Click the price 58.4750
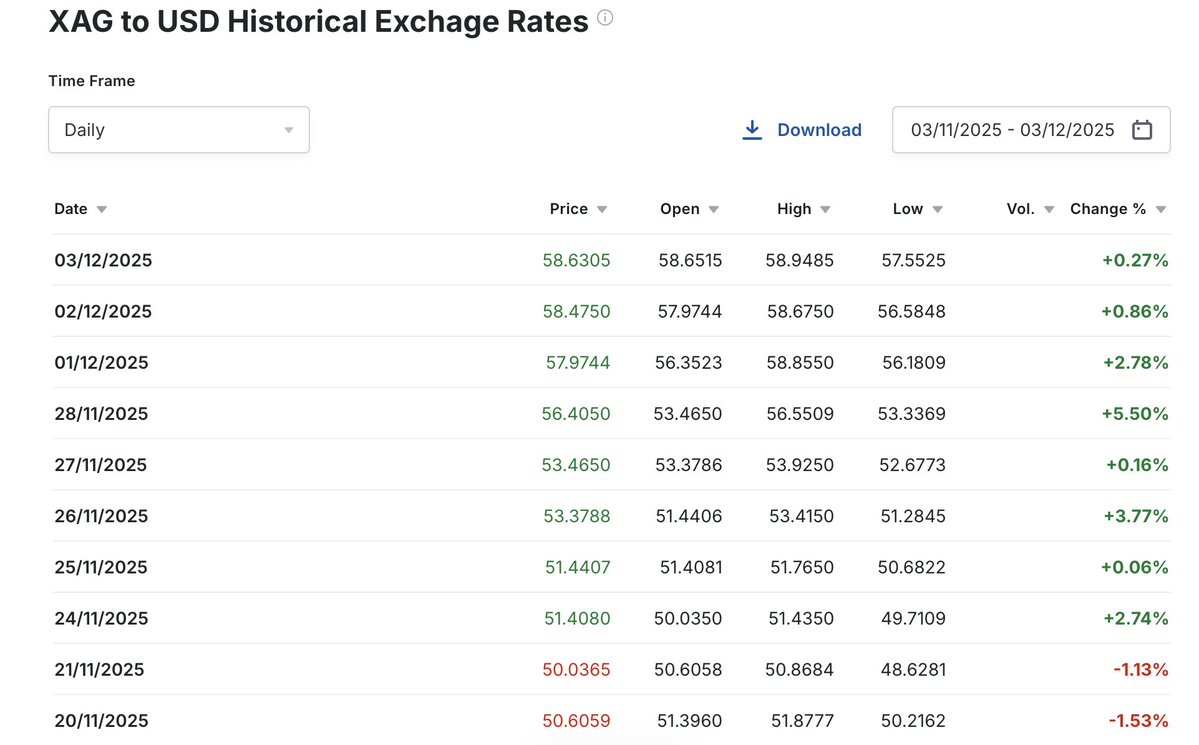 577,311
